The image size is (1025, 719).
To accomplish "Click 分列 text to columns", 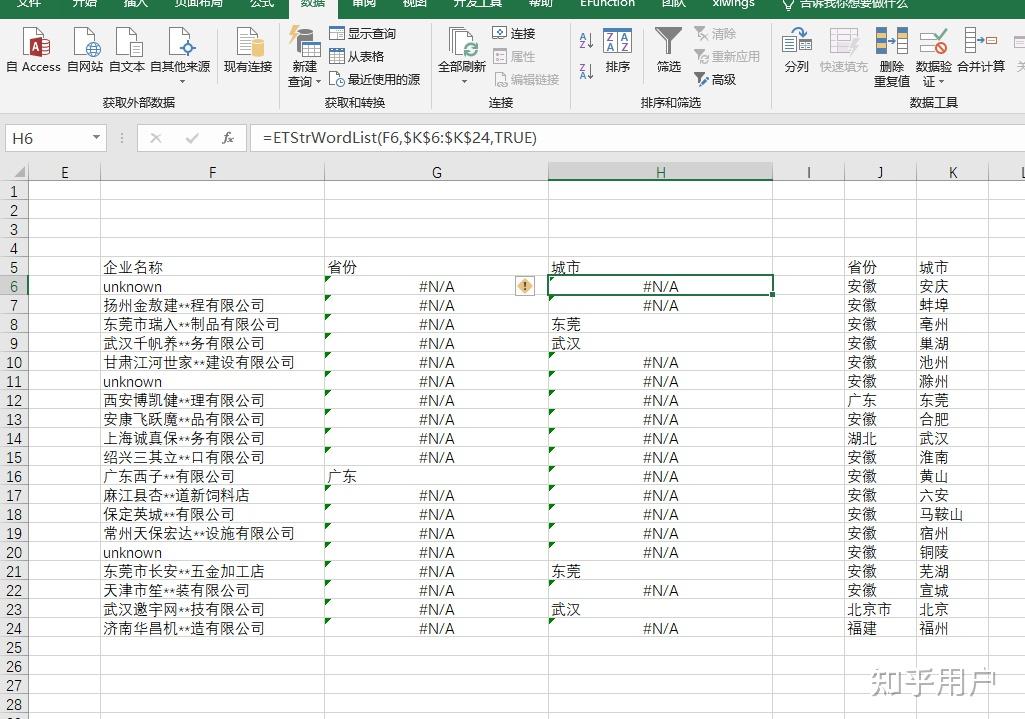I will 796,50.
